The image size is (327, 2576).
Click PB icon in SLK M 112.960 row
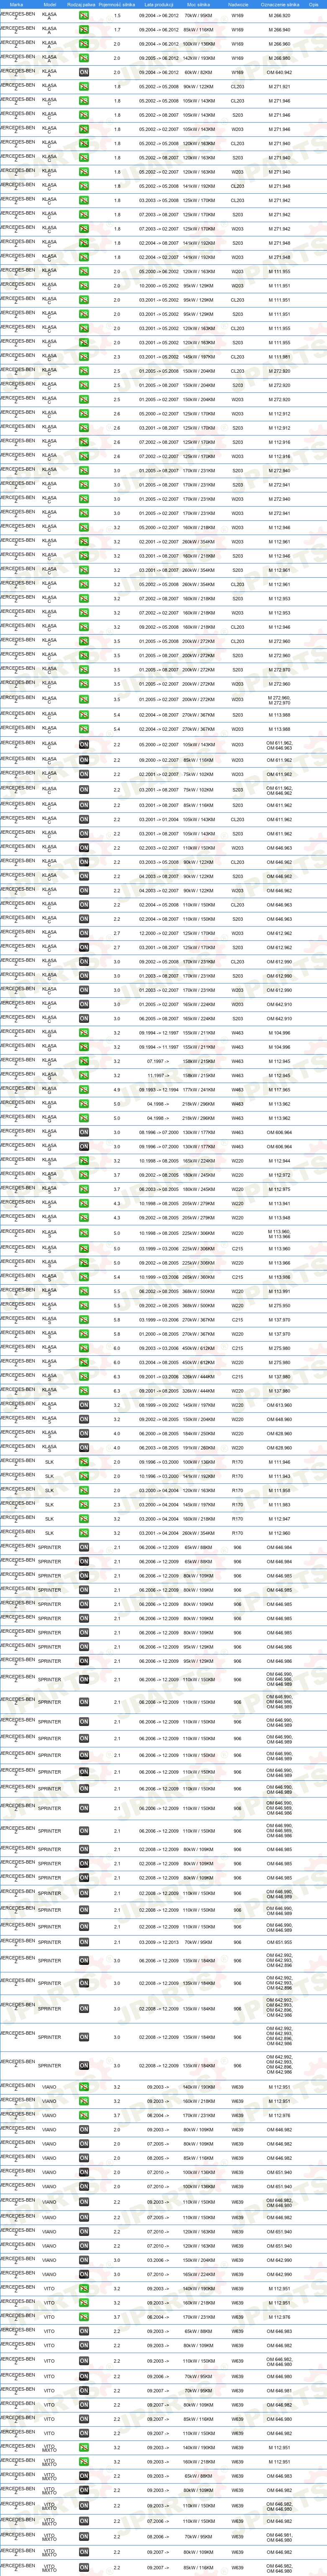point(84,1533)
